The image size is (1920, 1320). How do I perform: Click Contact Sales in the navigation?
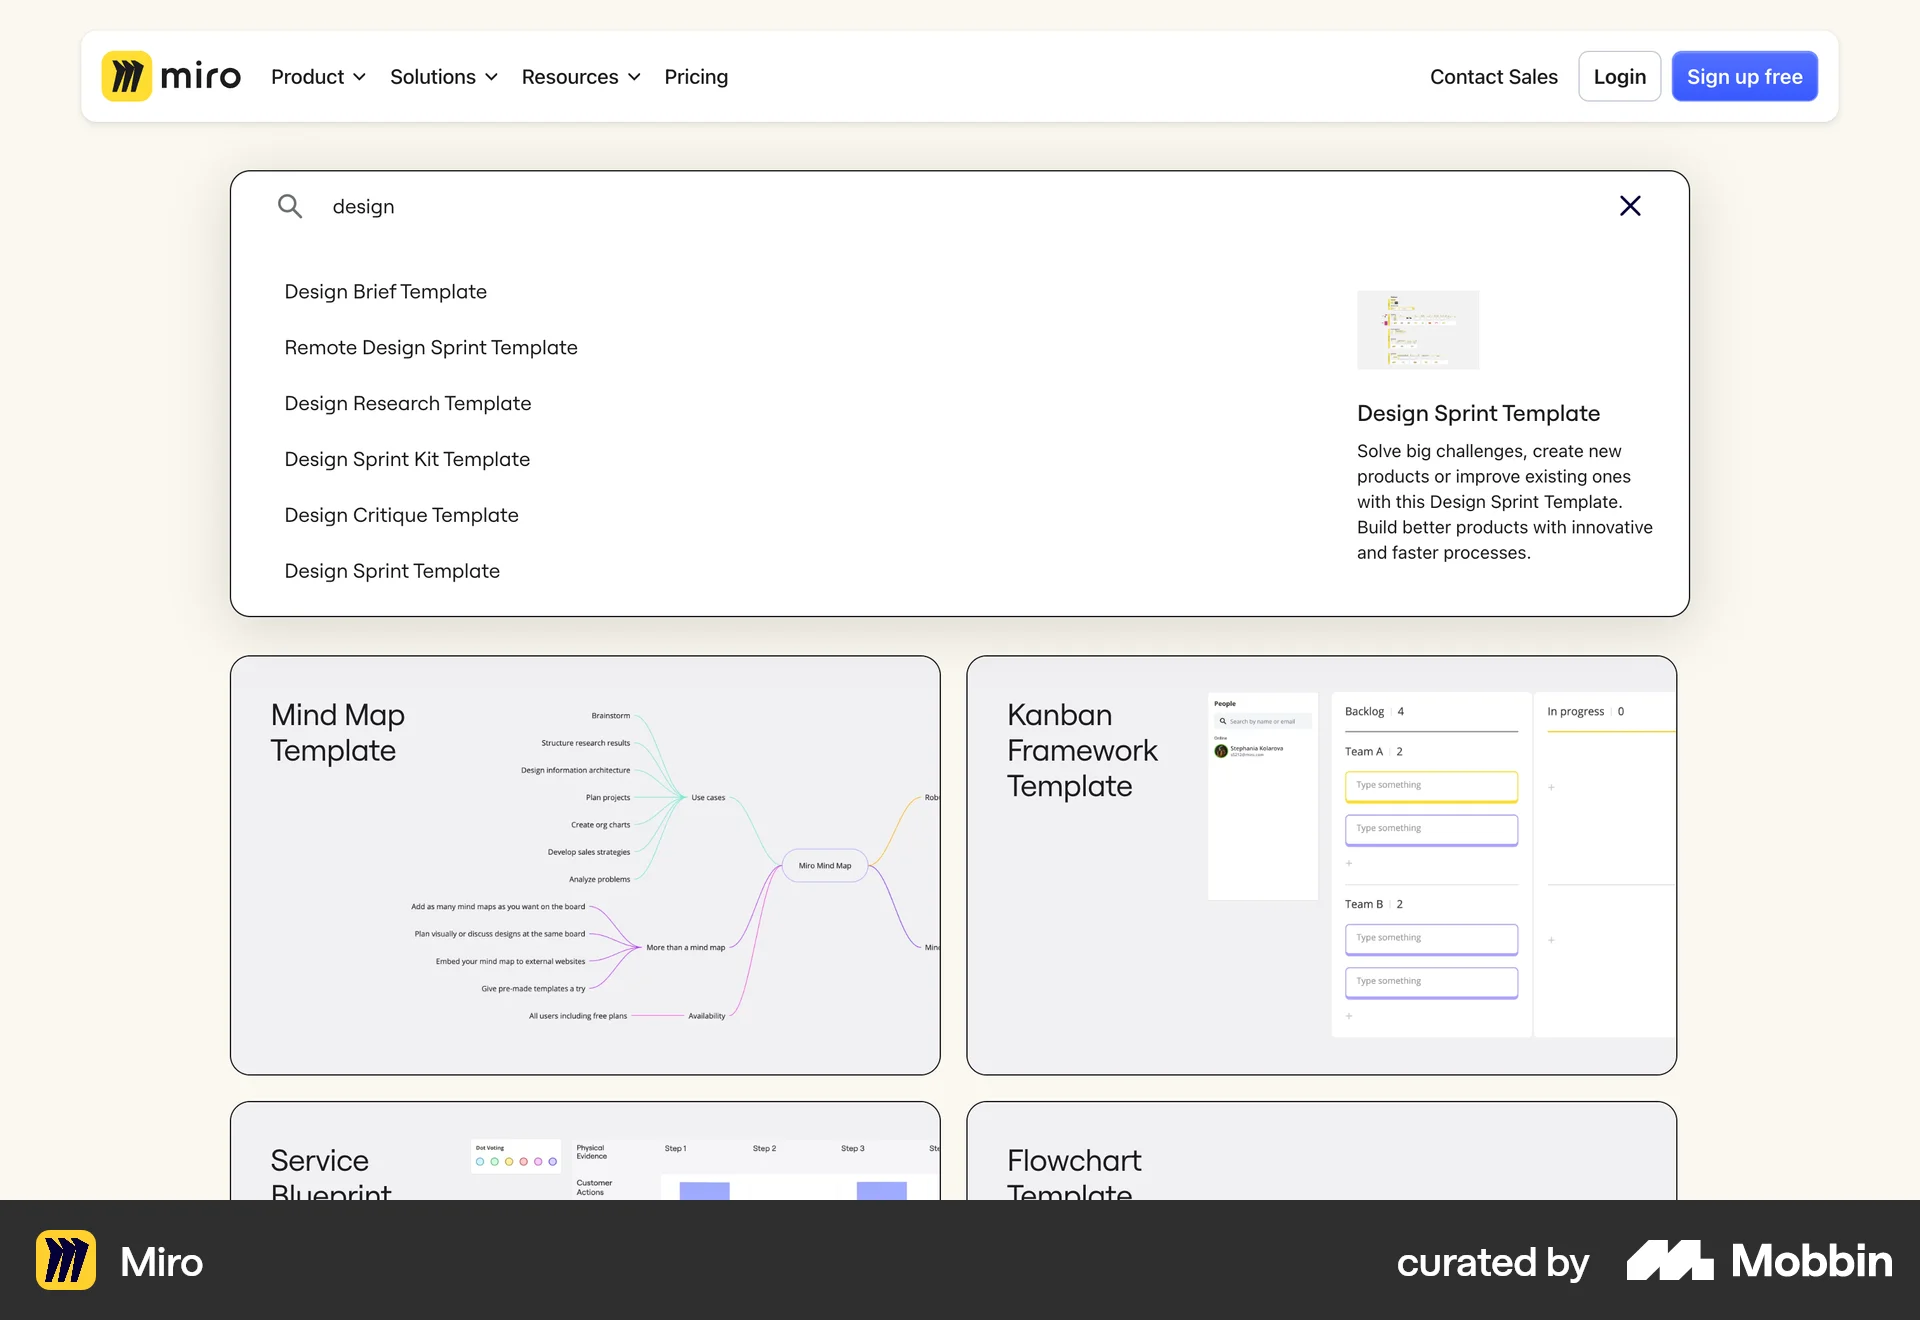pyautogui.click(x=1493, y=76)
